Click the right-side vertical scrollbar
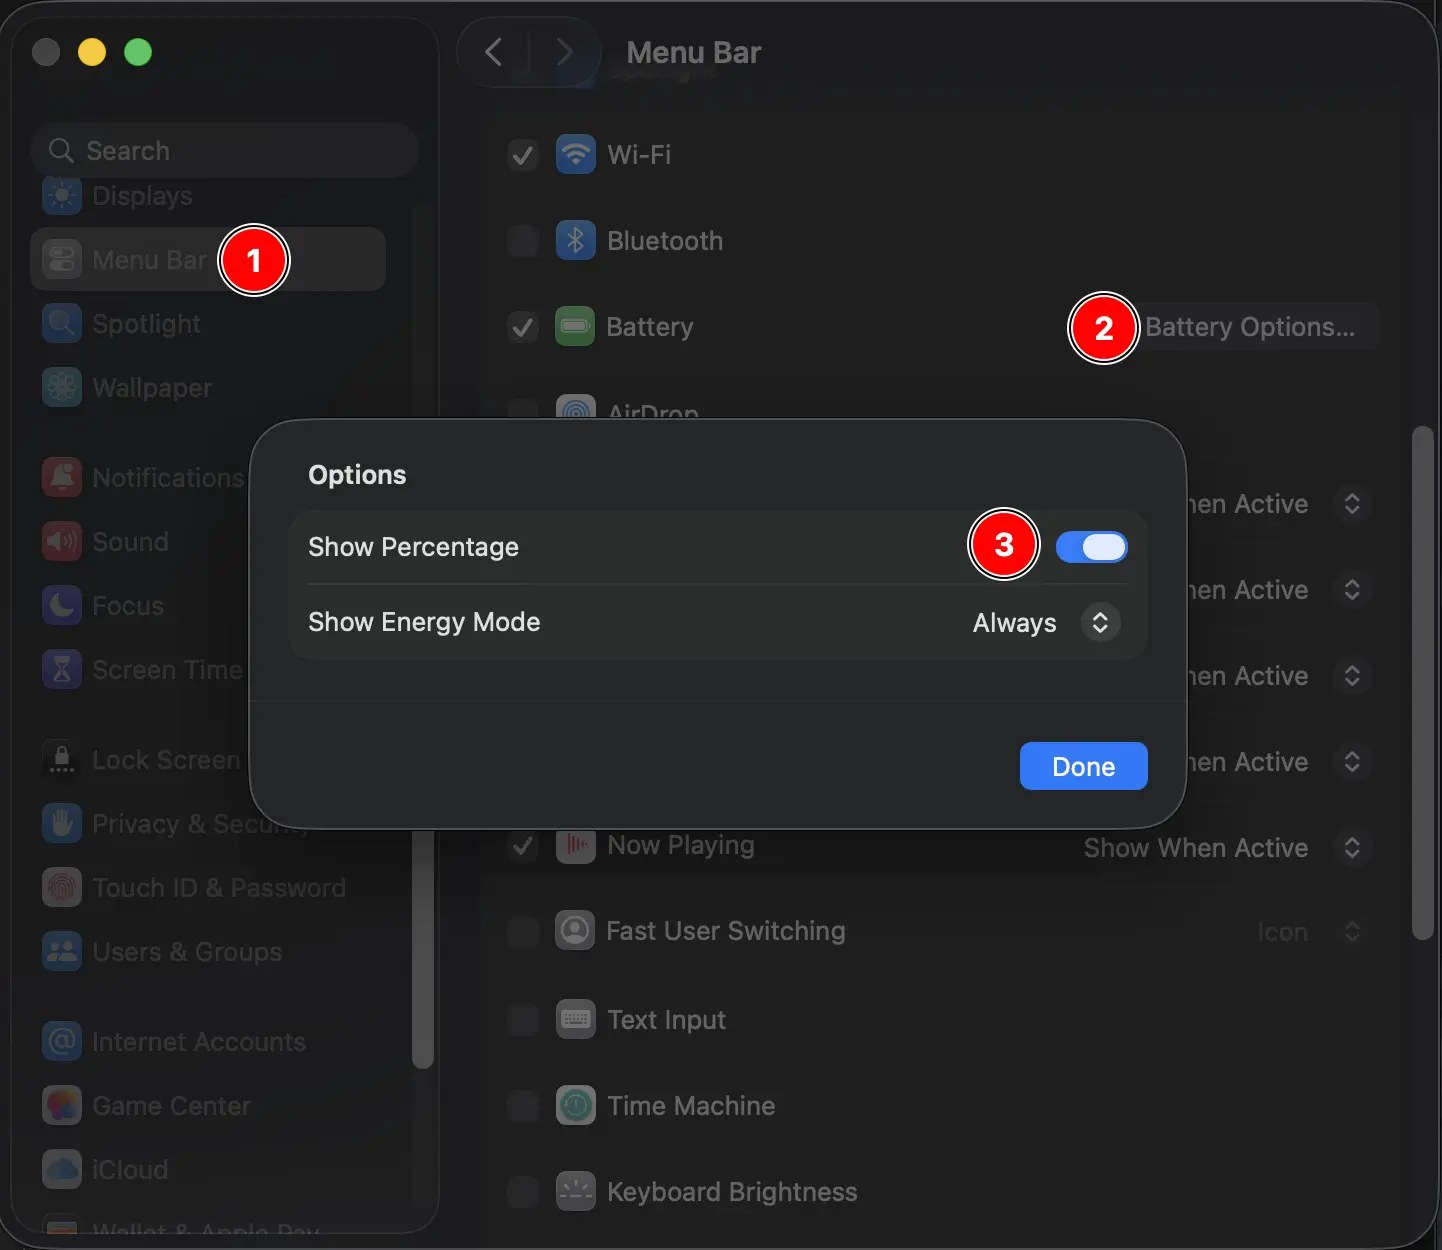Screen dimensions: 1442x1250 (x=1423, y=683)
